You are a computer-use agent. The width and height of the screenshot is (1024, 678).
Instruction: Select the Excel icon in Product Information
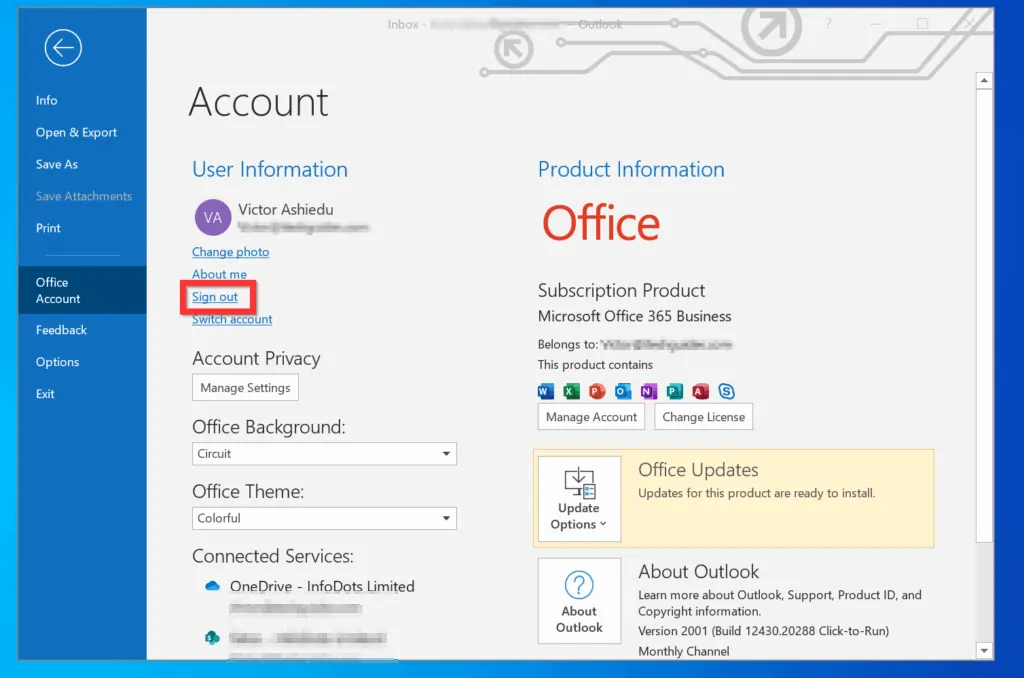click(569, 391)
